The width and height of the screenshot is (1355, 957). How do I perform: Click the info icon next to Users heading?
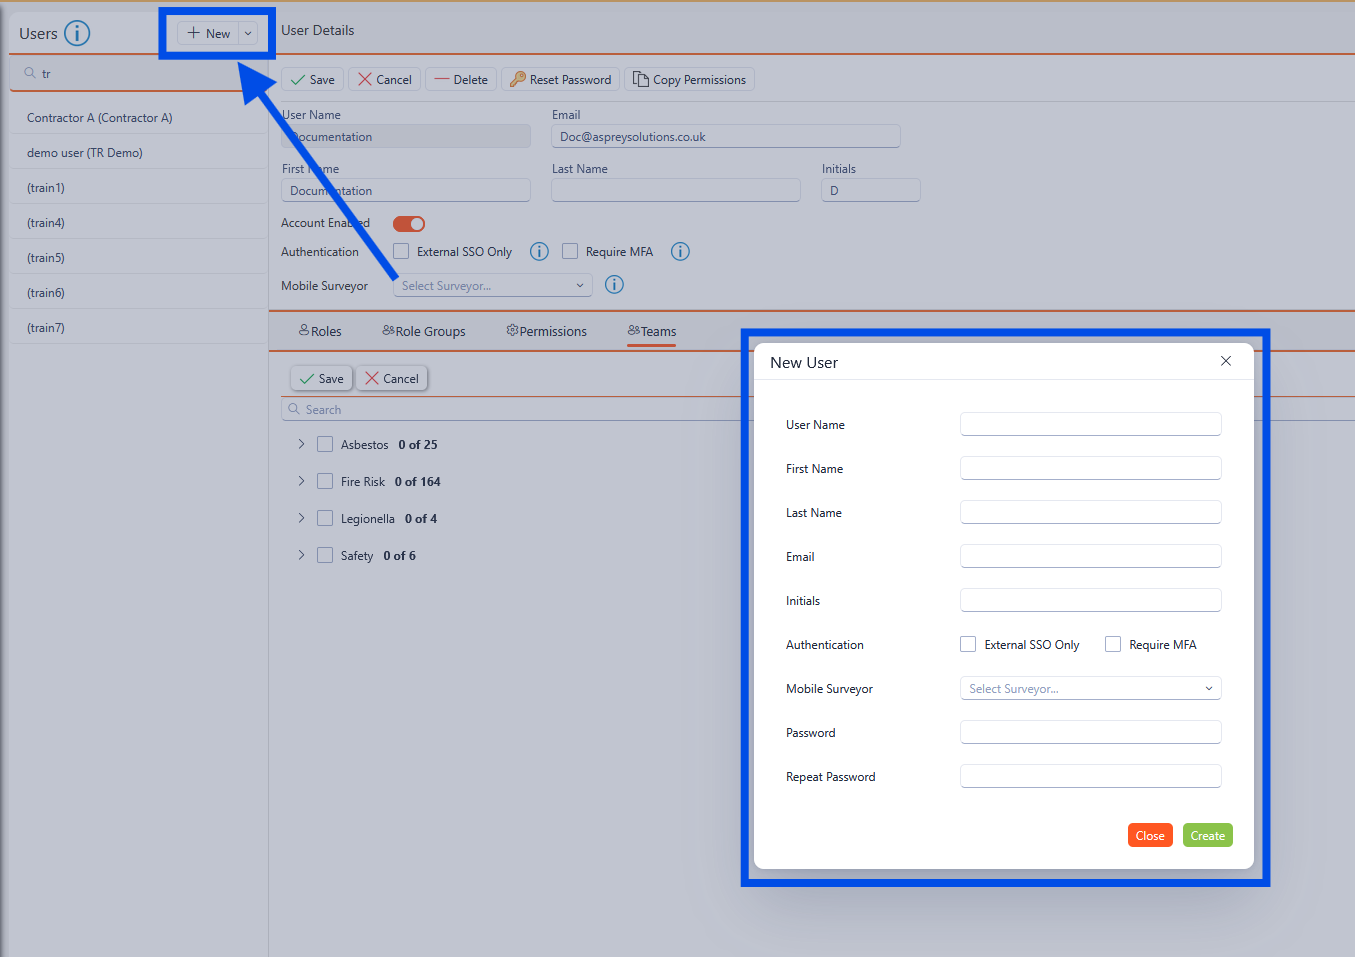[77, 34]
